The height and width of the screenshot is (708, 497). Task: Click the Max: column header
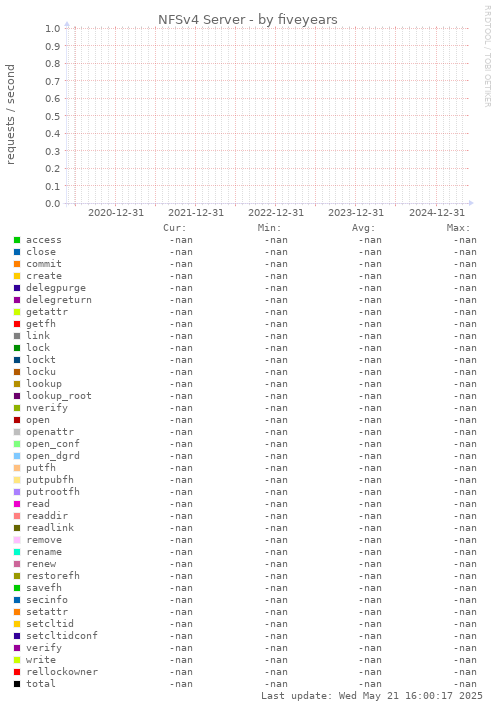click(459, 228)
